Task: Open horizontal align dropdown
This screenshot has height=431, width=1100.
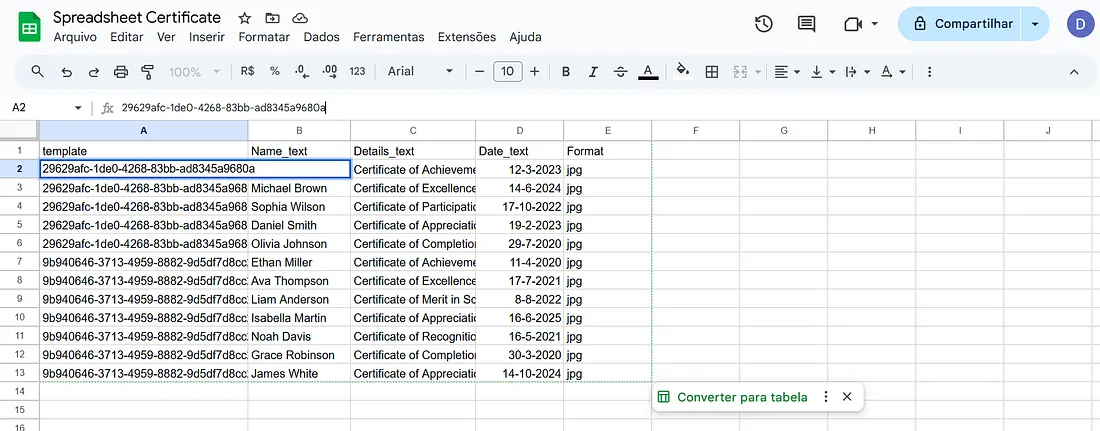Action: (787, 72)
